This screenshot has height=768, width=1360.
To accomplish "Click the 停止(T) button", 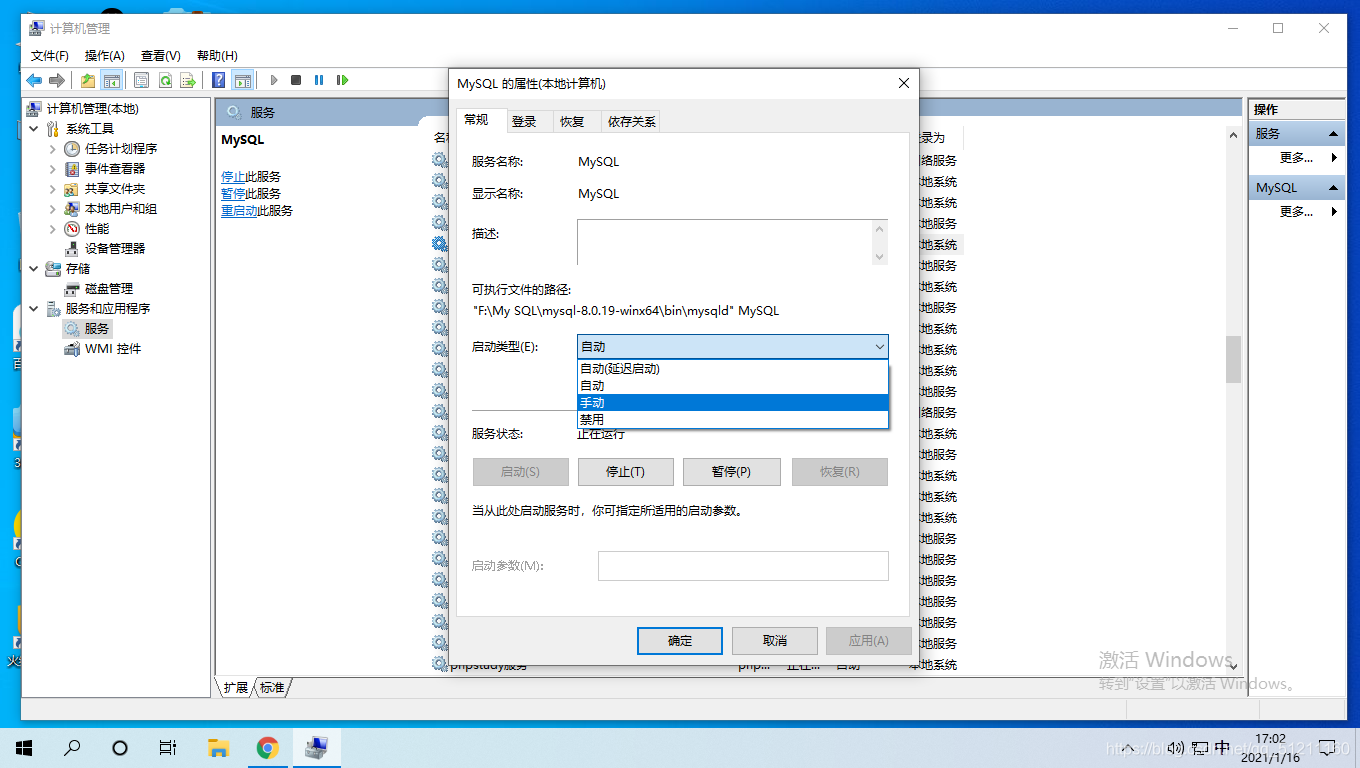I will tap(625, 472).
